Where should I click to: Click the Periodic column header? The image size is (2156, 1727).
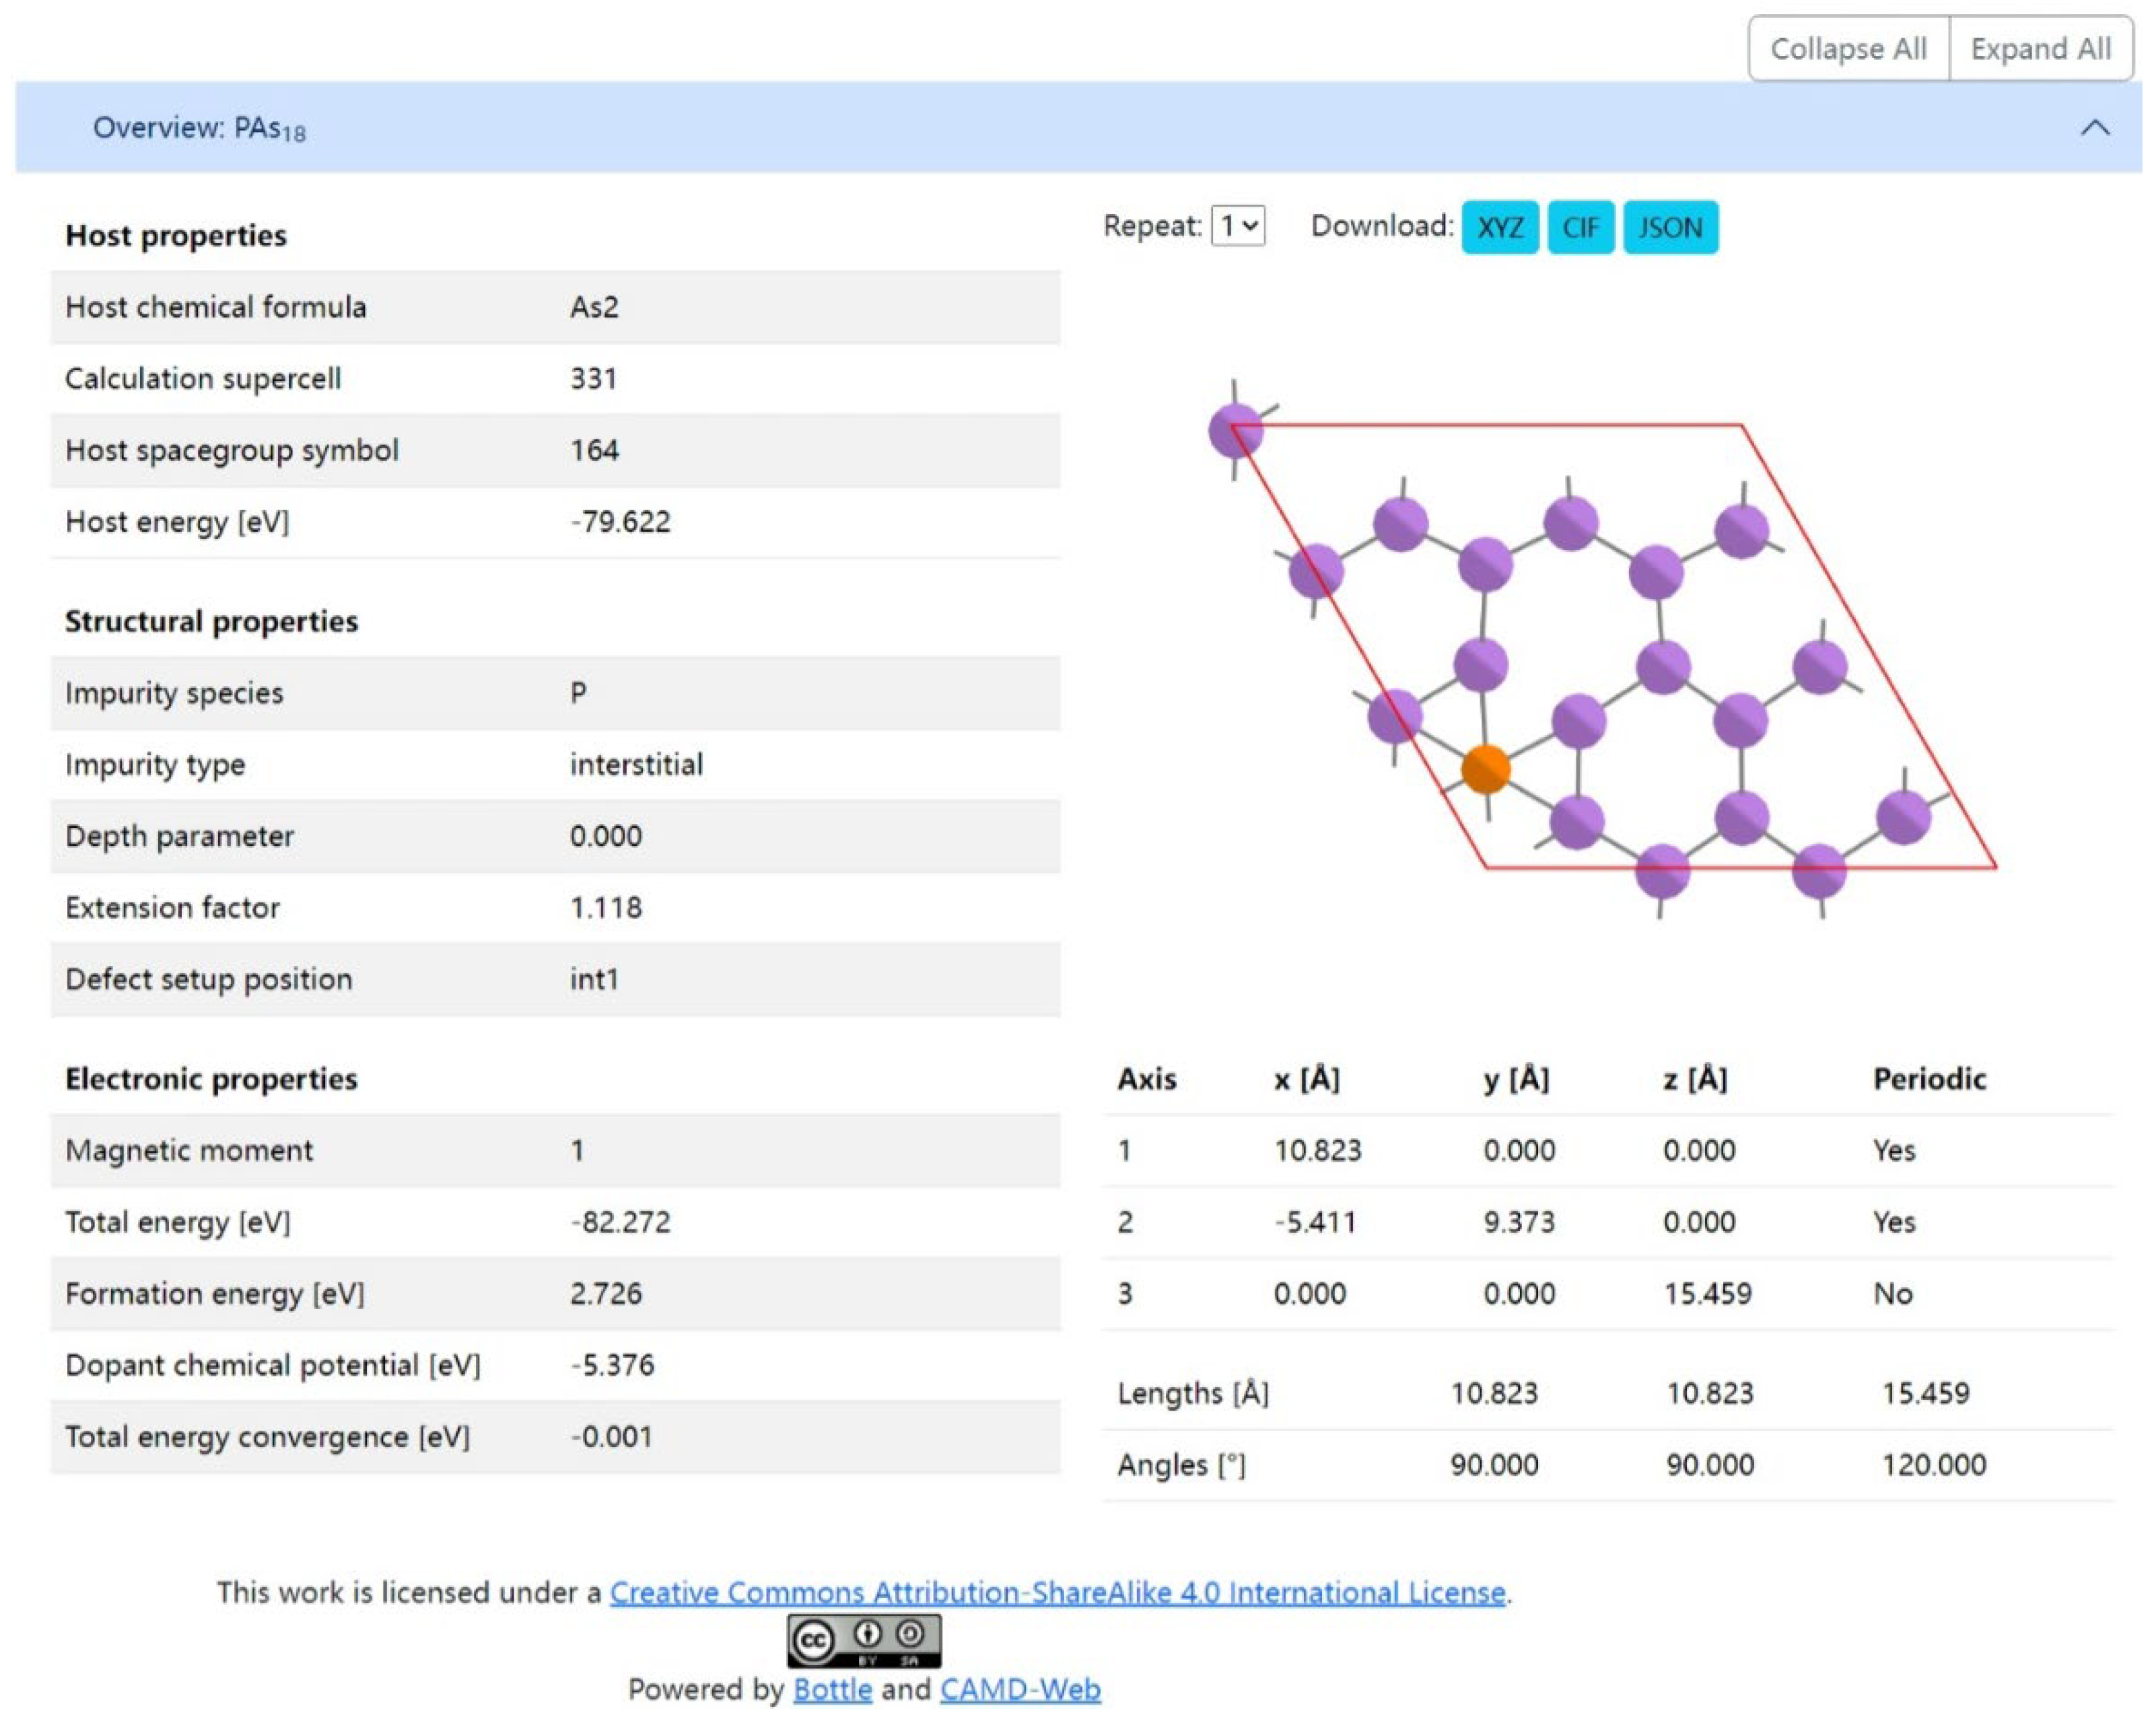click(x=1929, y=1079)
